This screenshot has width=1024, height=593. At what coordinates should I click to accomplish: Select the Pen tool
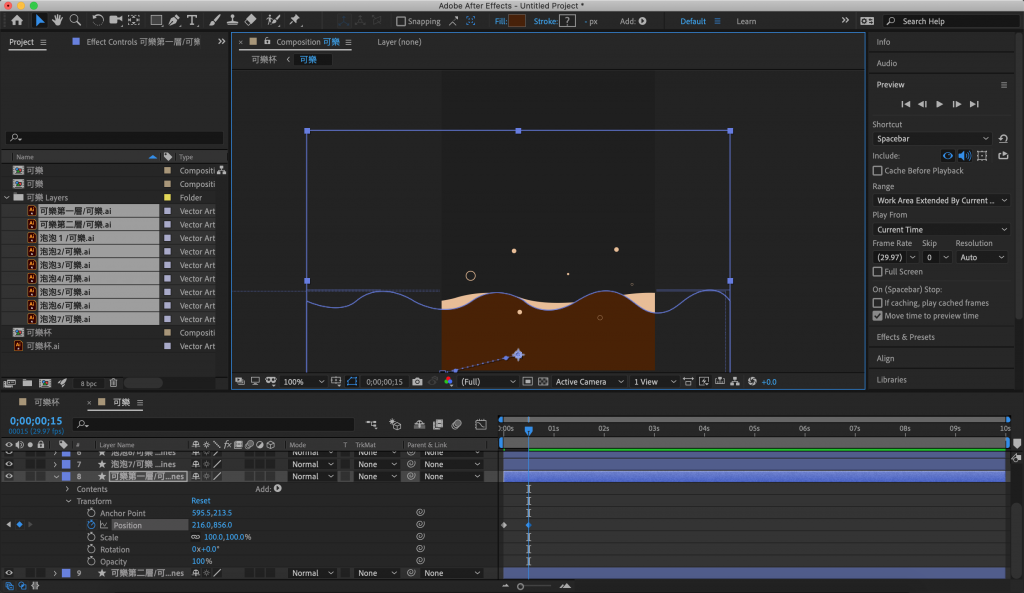[x=174, y=20]
